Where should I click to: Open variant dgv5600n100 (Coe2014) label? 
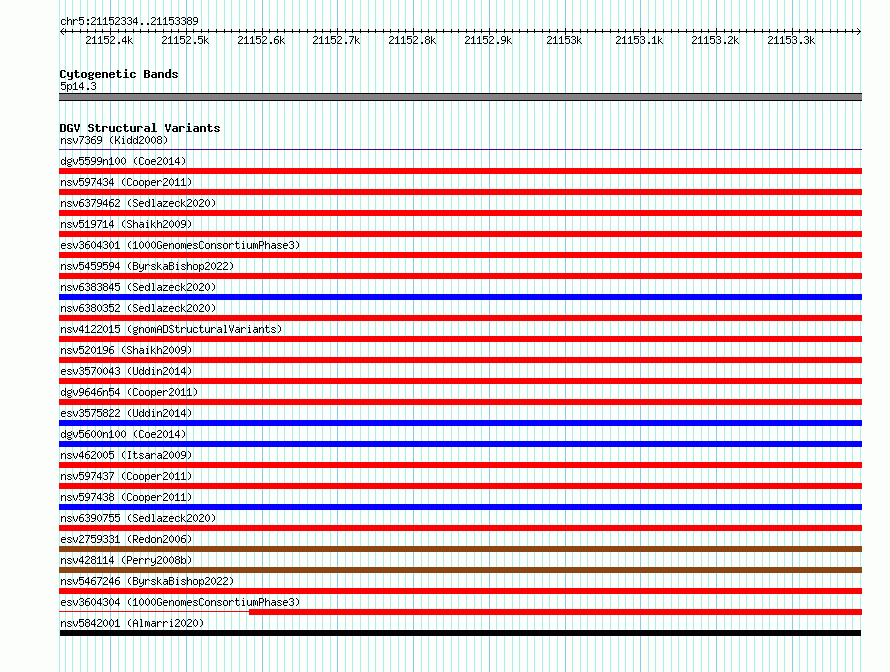click(x=123, y=434)
